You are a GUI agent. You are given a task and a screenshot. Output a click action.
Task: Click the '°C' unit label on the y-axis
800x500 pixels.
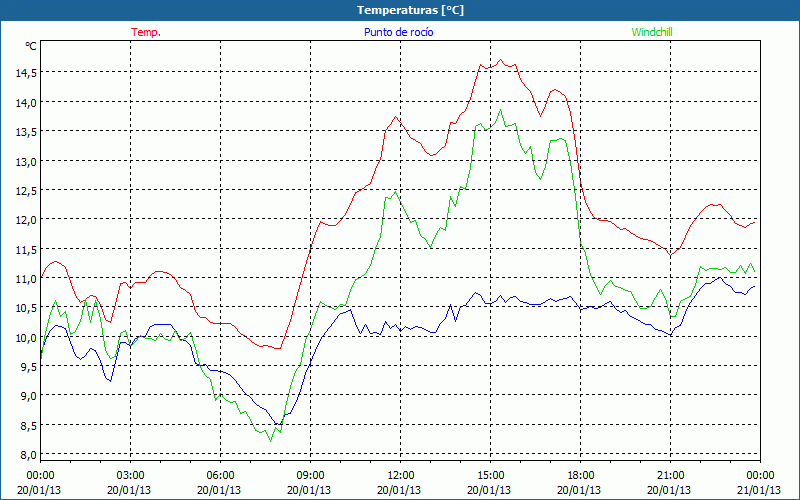coord(31,46)
